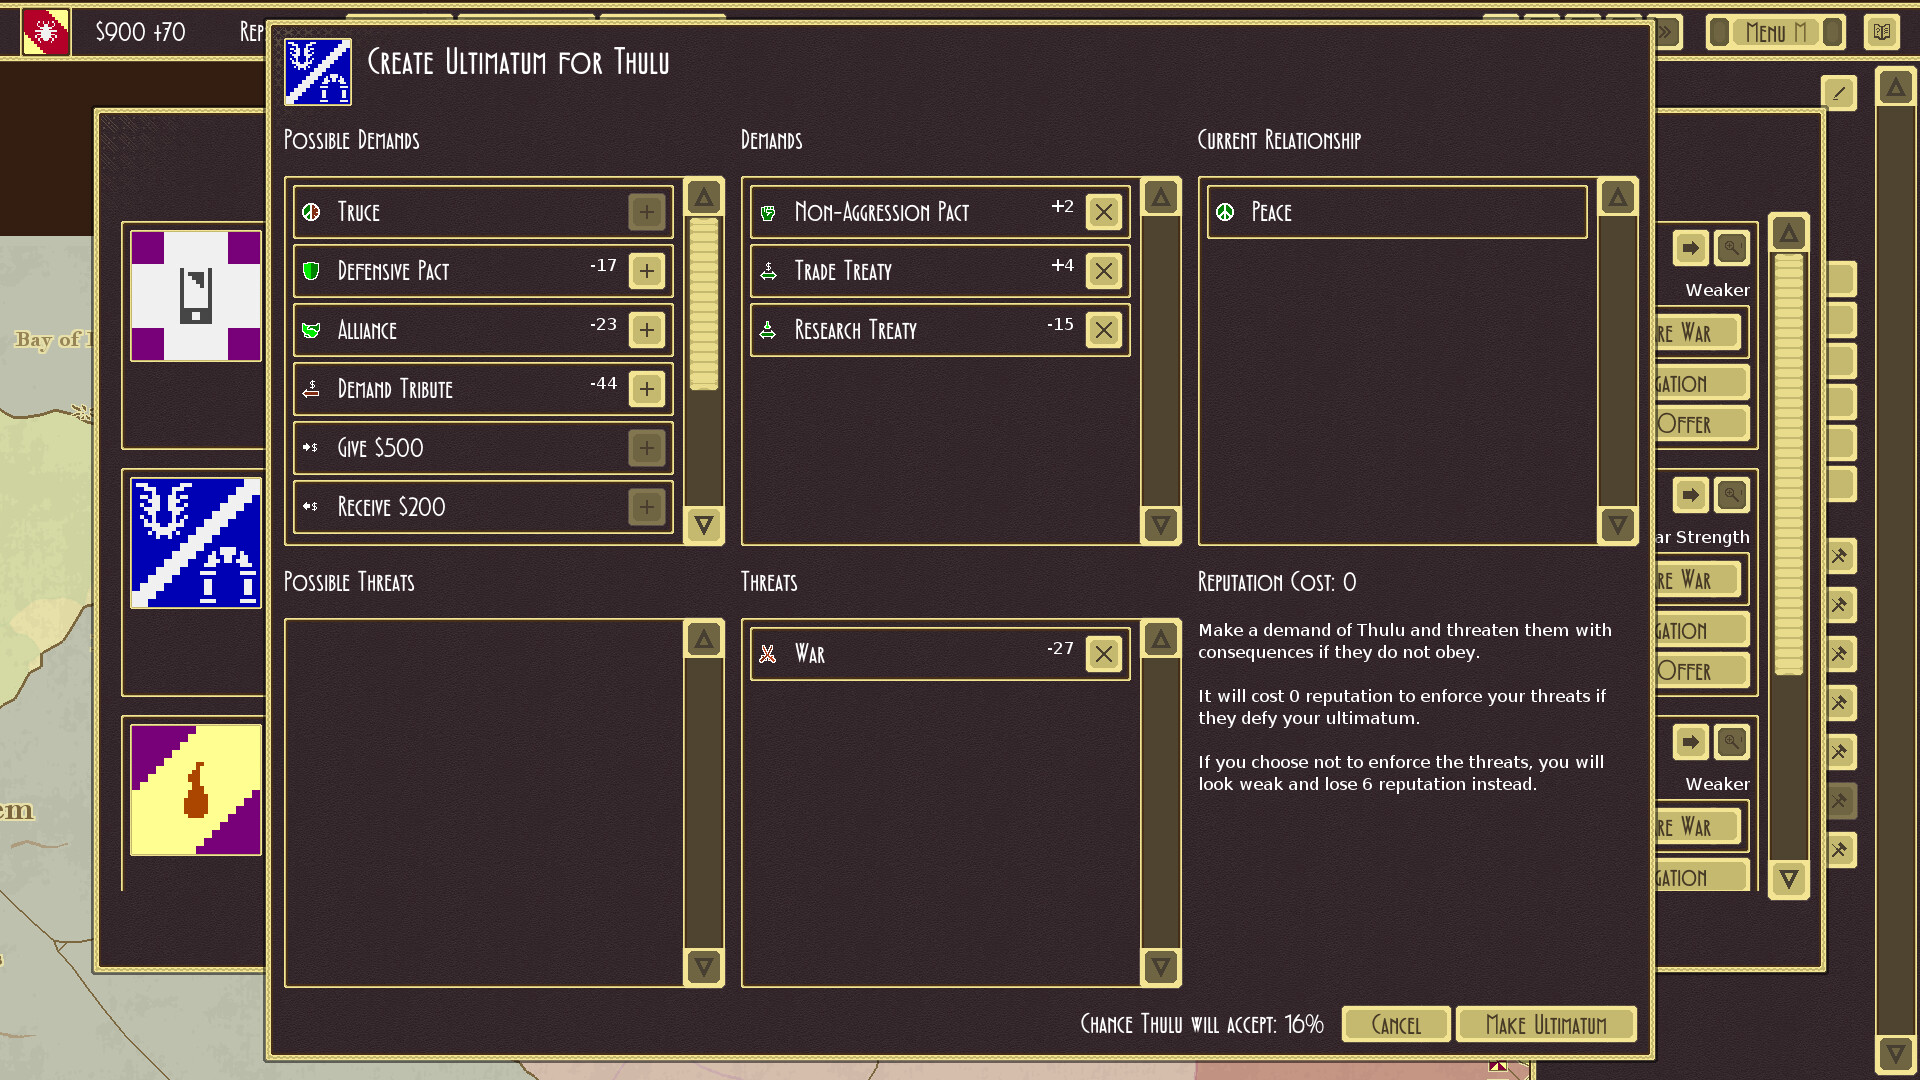Viewport: 1920px width, 1080px height.
Task: Click the crossed-swords War threat icon
Action: [768, 653]
